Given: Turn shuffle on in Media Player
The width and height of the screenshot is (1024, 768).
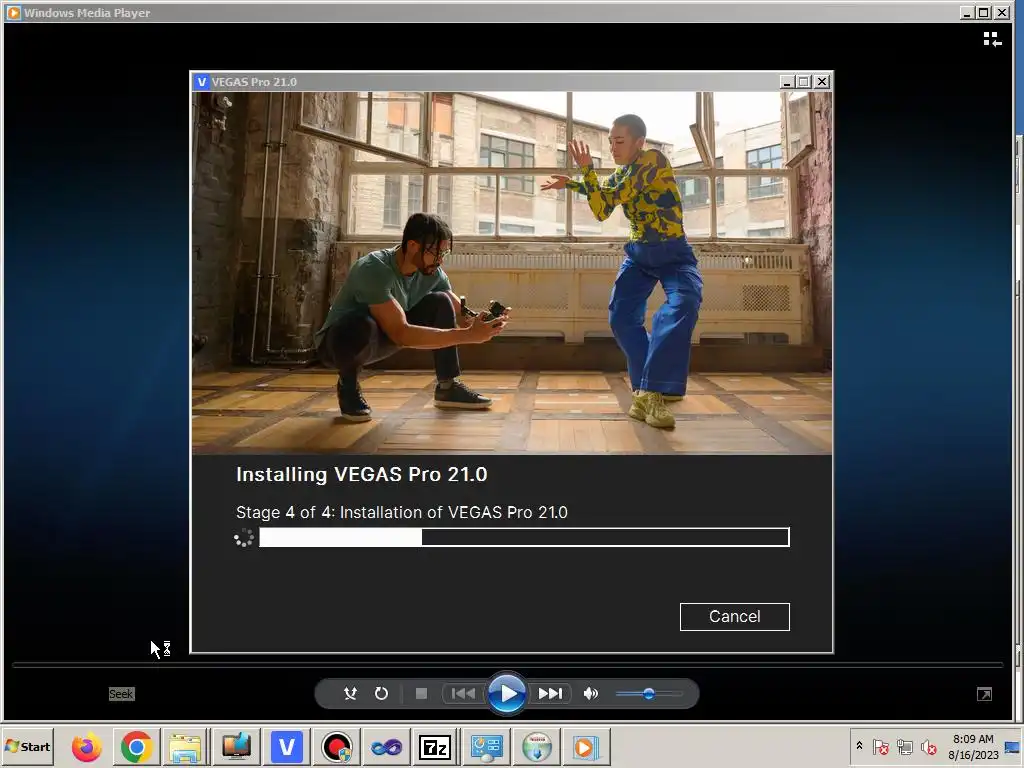Looking at the screenshot, I should pyautogui.click(x=351, y=694).
